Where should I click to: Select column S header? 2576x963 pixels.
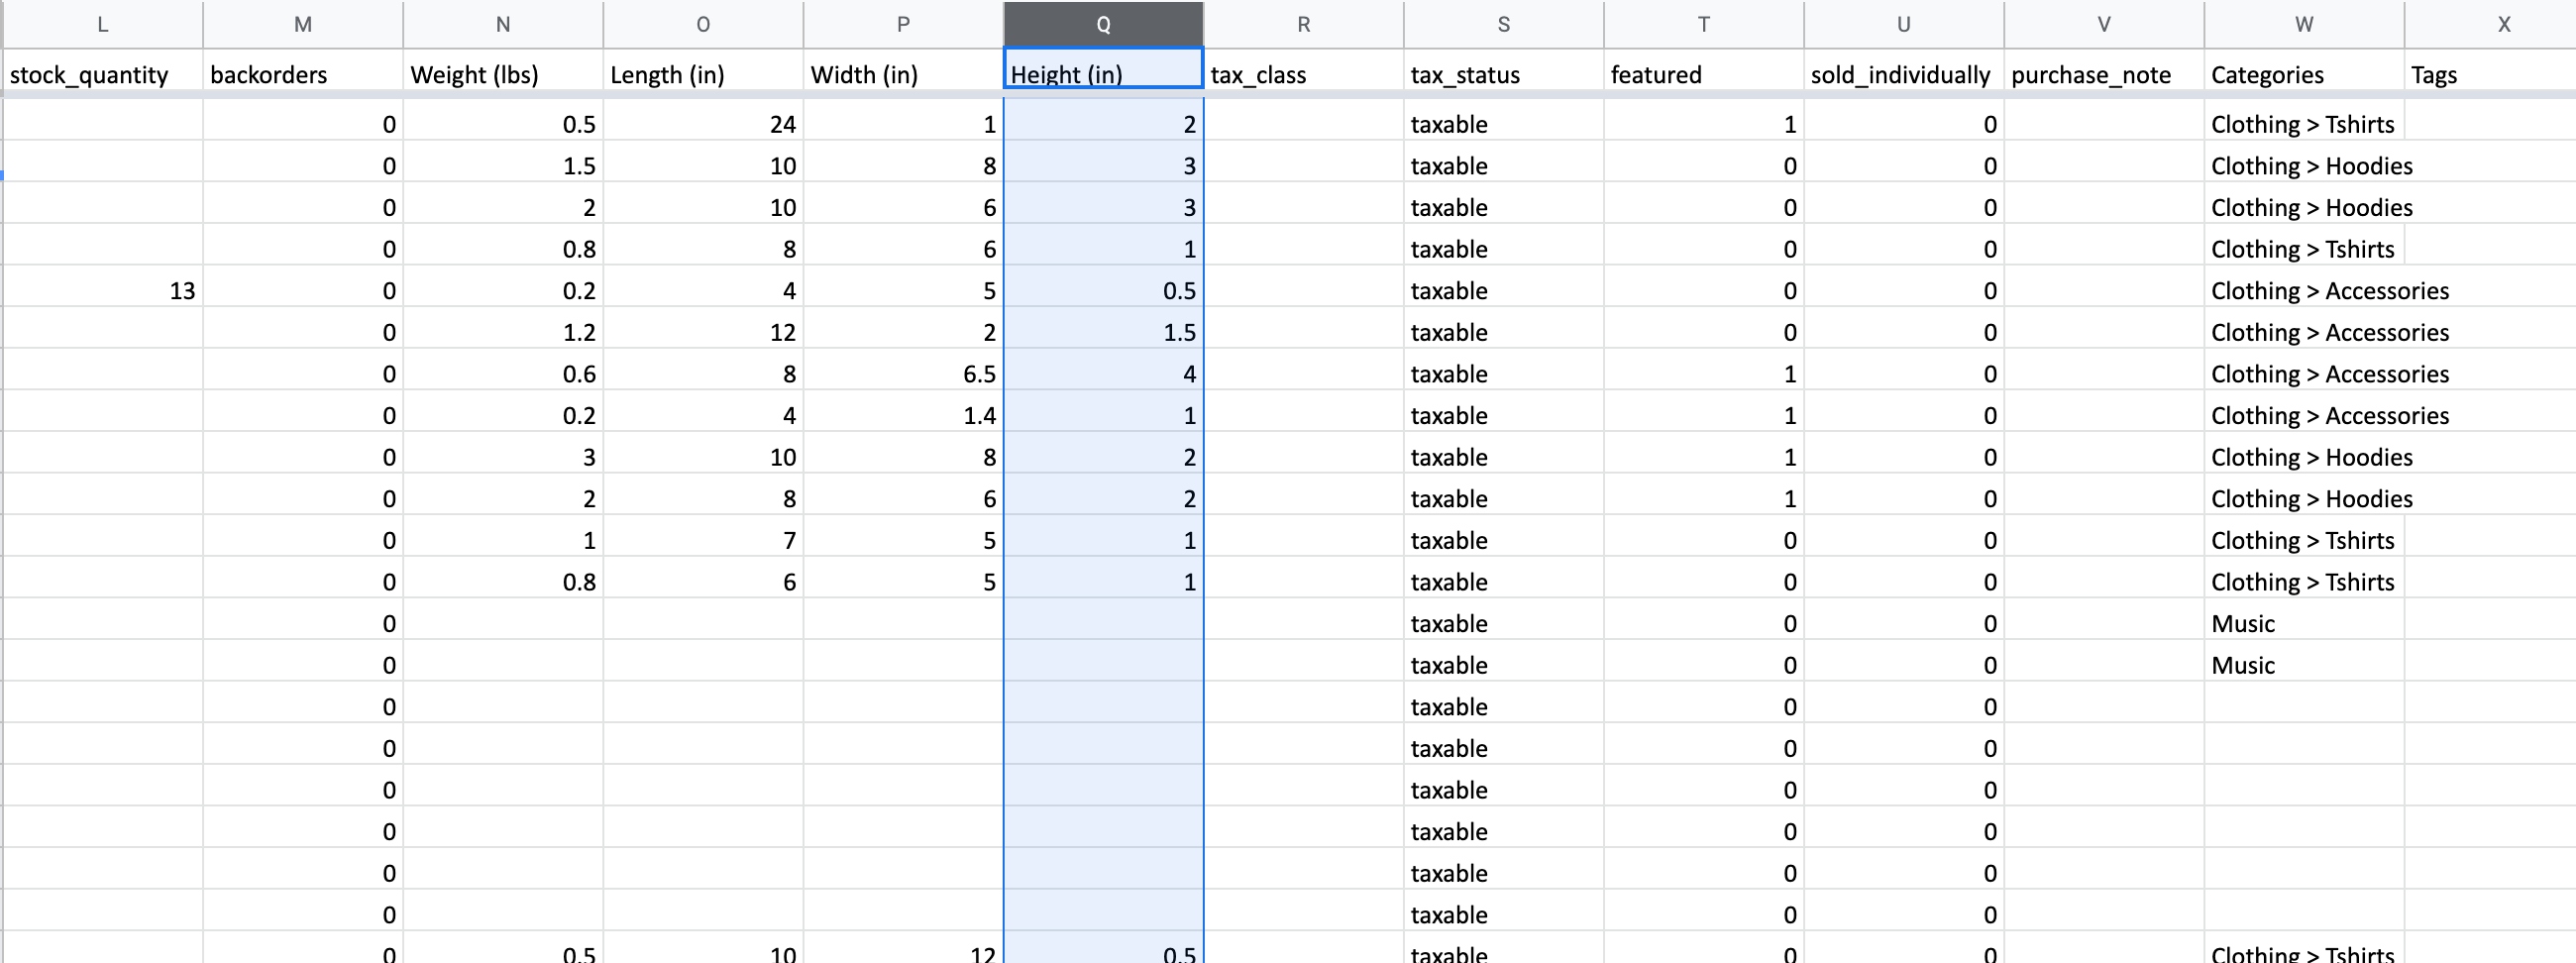point(1503,25)
